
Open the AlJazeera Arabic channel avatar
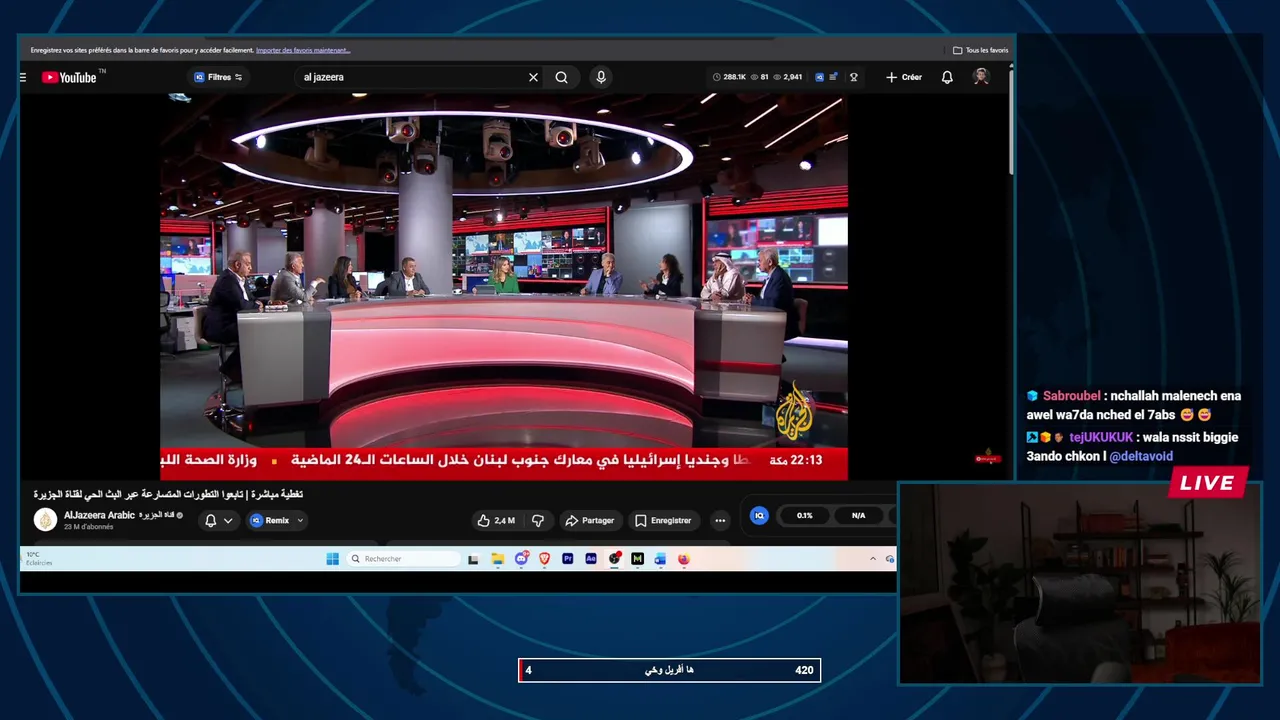point(45,519)
